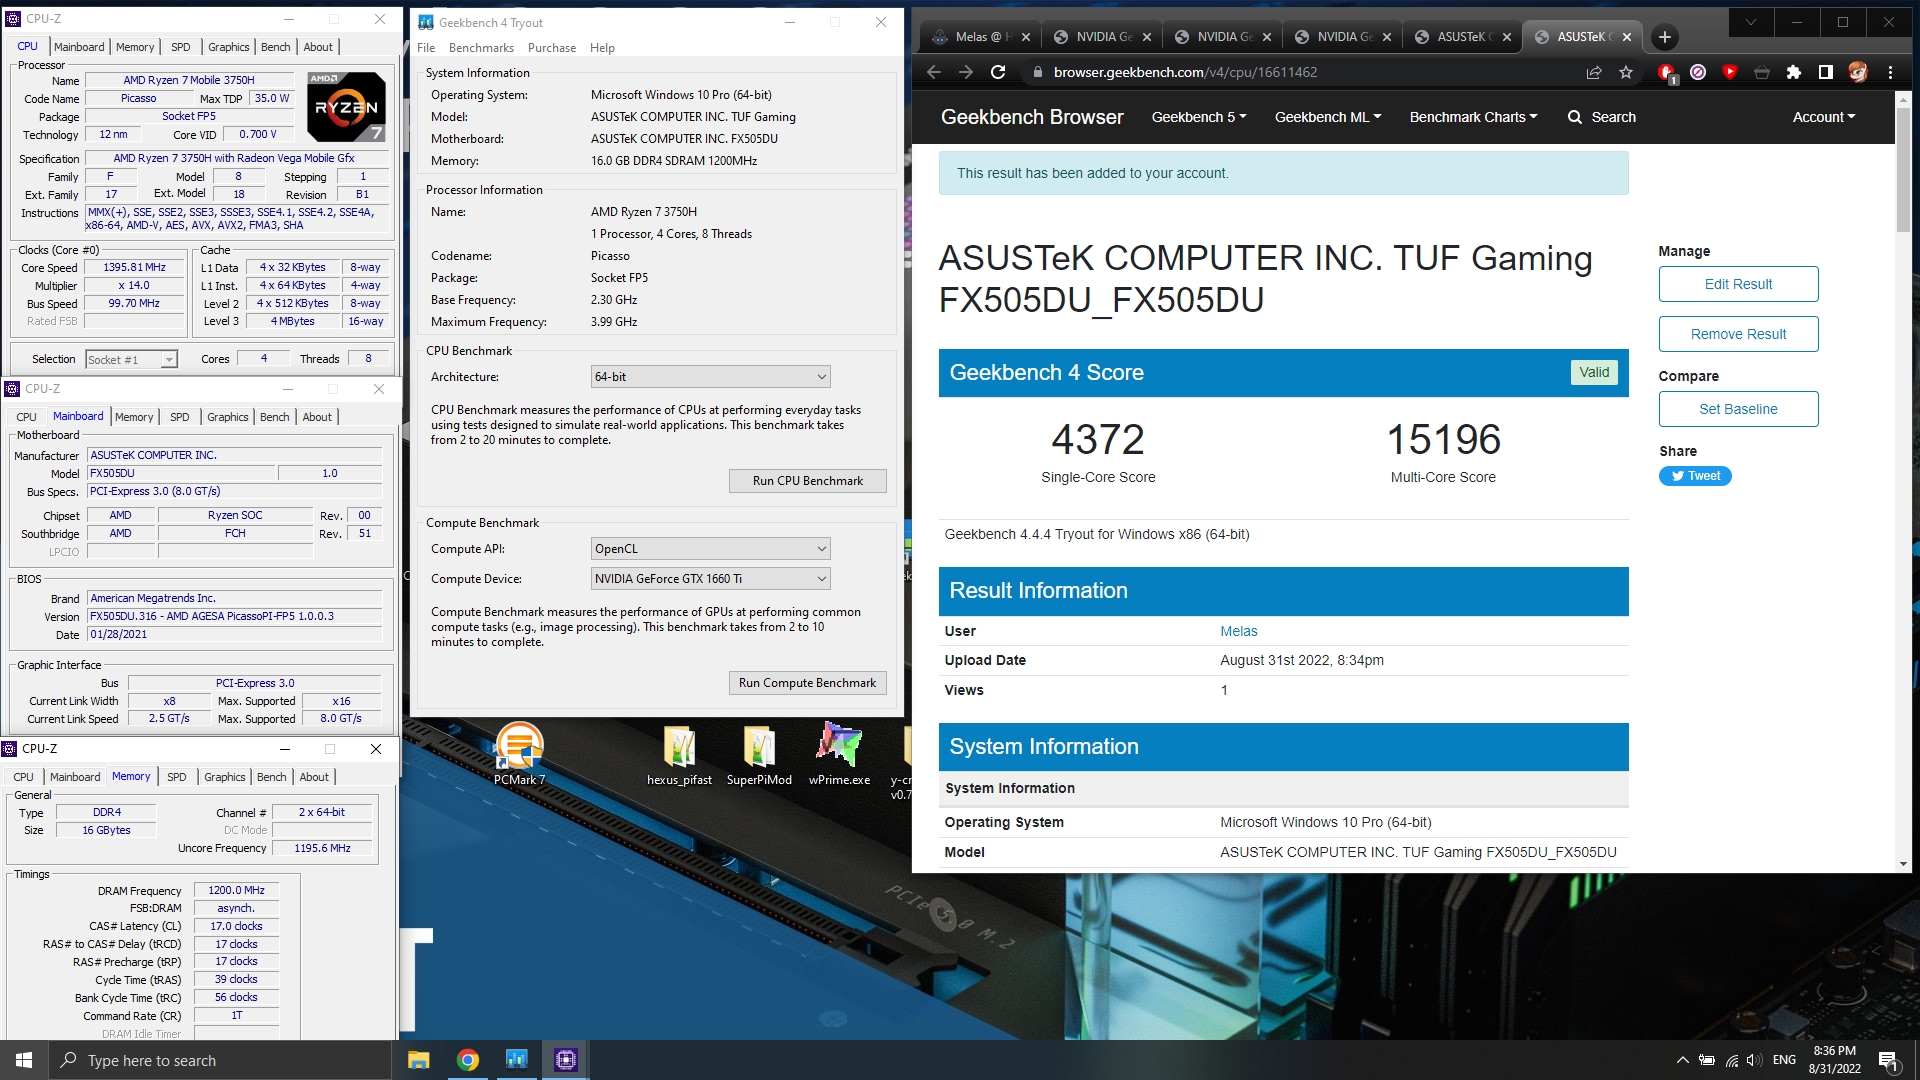The image size is (1920, 1080).
Task: Click Windows Start button
Action: [x=24, y=1060]
